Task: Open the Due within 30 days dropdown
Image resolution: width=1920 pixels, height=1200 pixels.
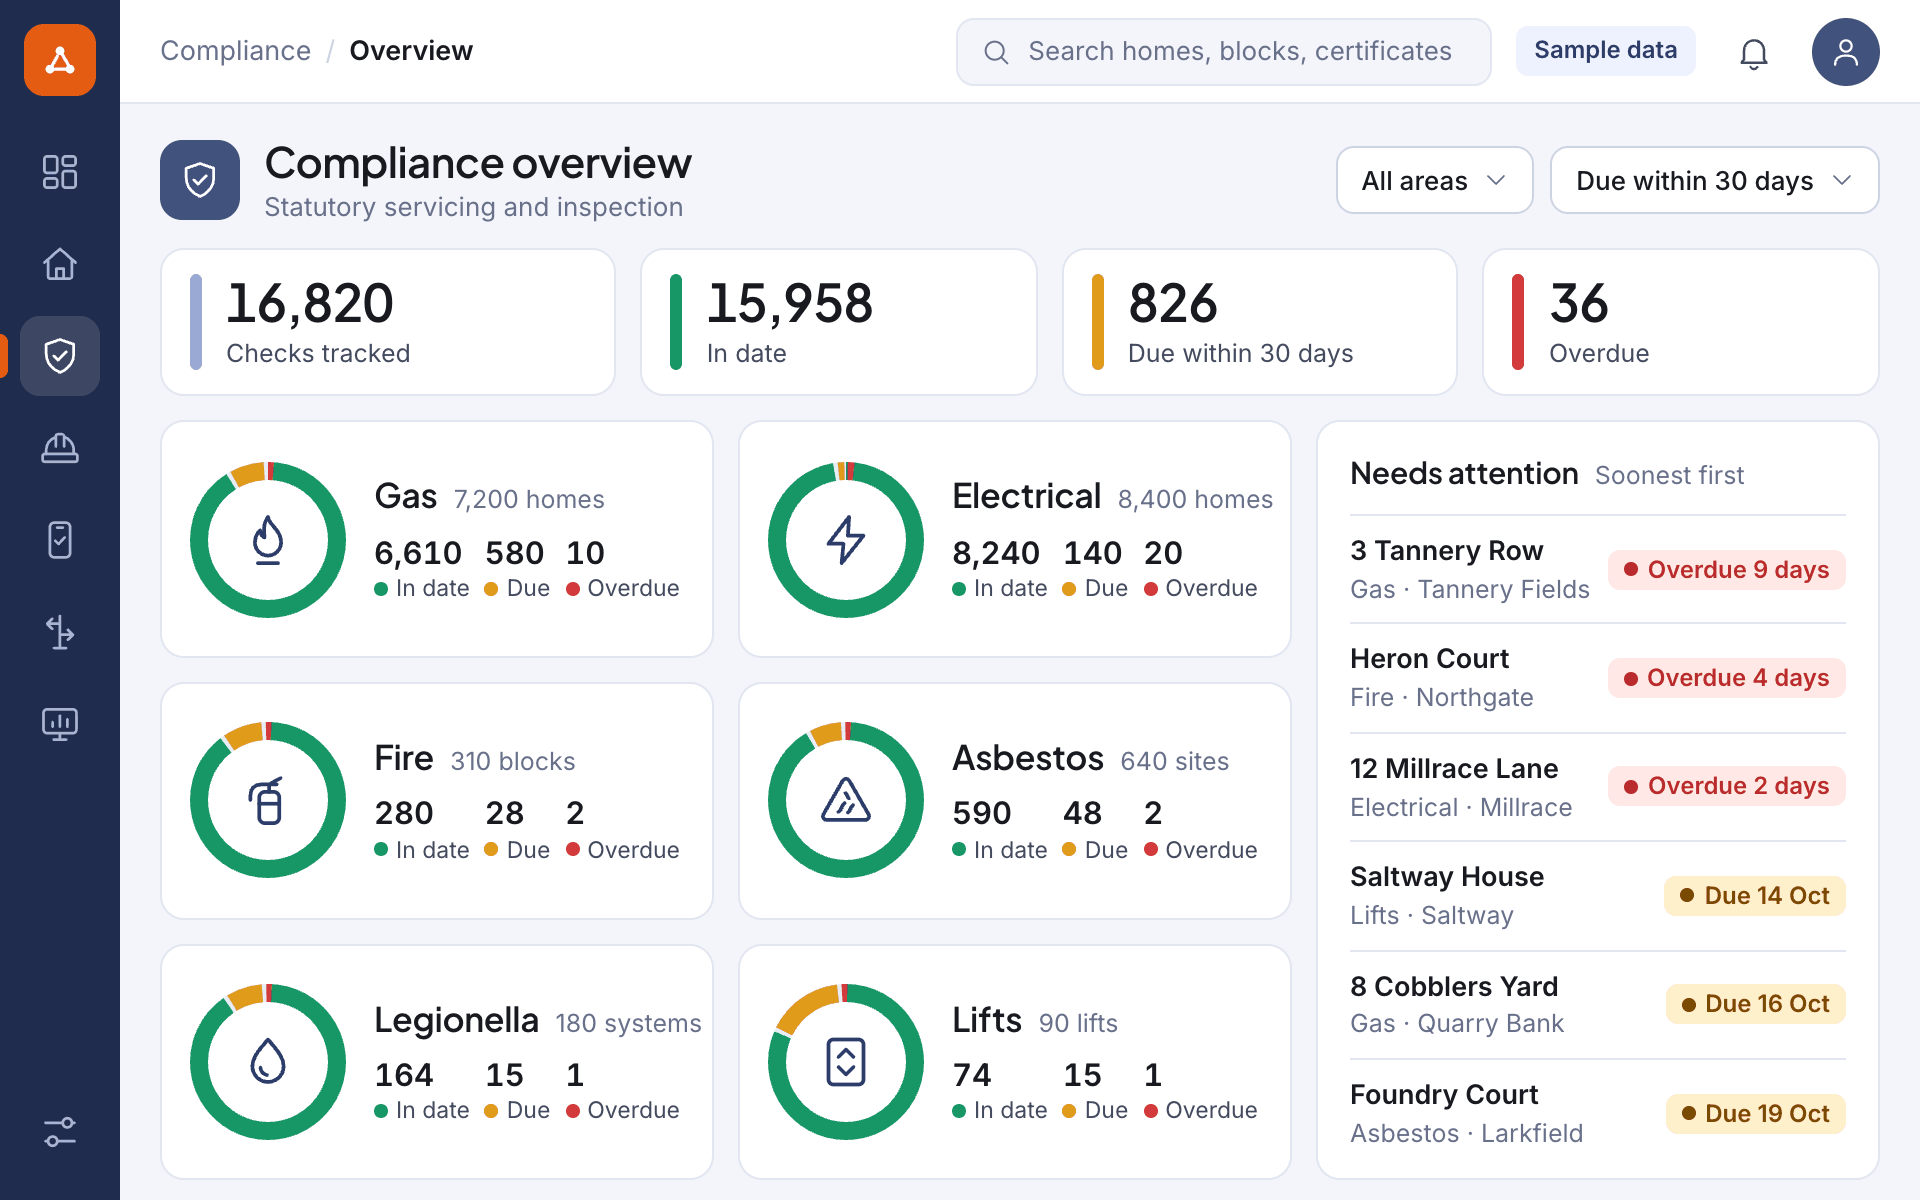Action: 1714,180
